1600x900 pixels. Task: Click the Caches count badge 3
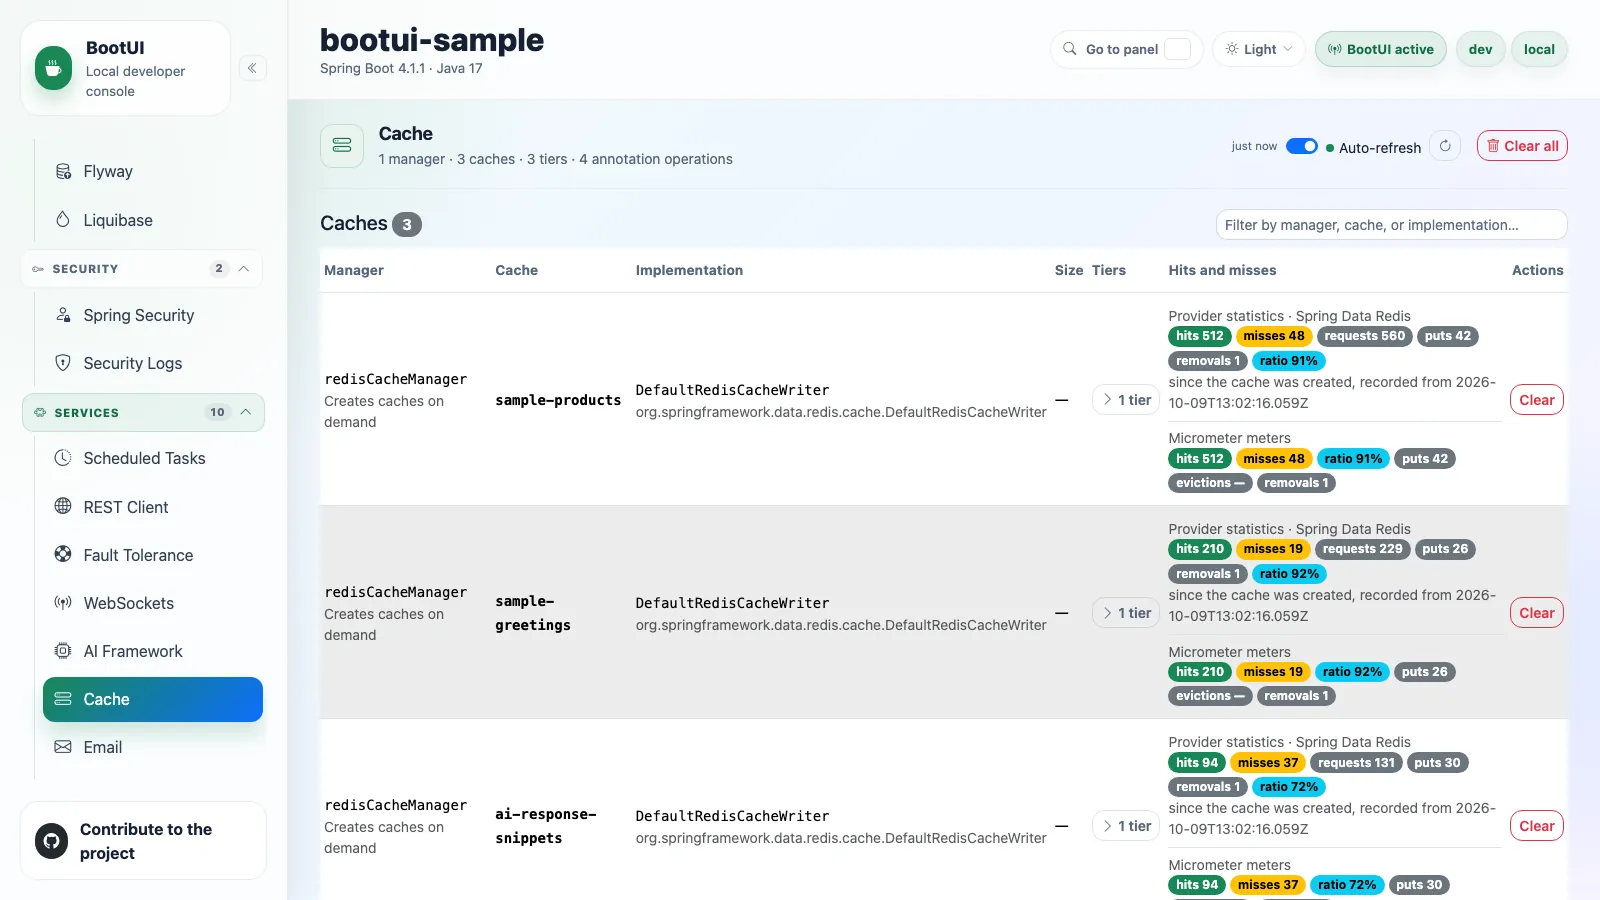[x=407, y=224]
